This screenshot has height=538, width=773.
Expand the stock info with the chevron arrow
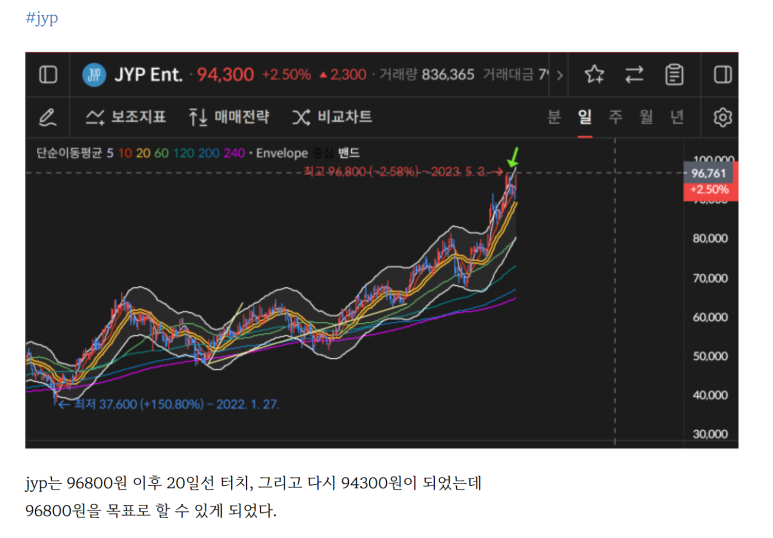[560, 75]
